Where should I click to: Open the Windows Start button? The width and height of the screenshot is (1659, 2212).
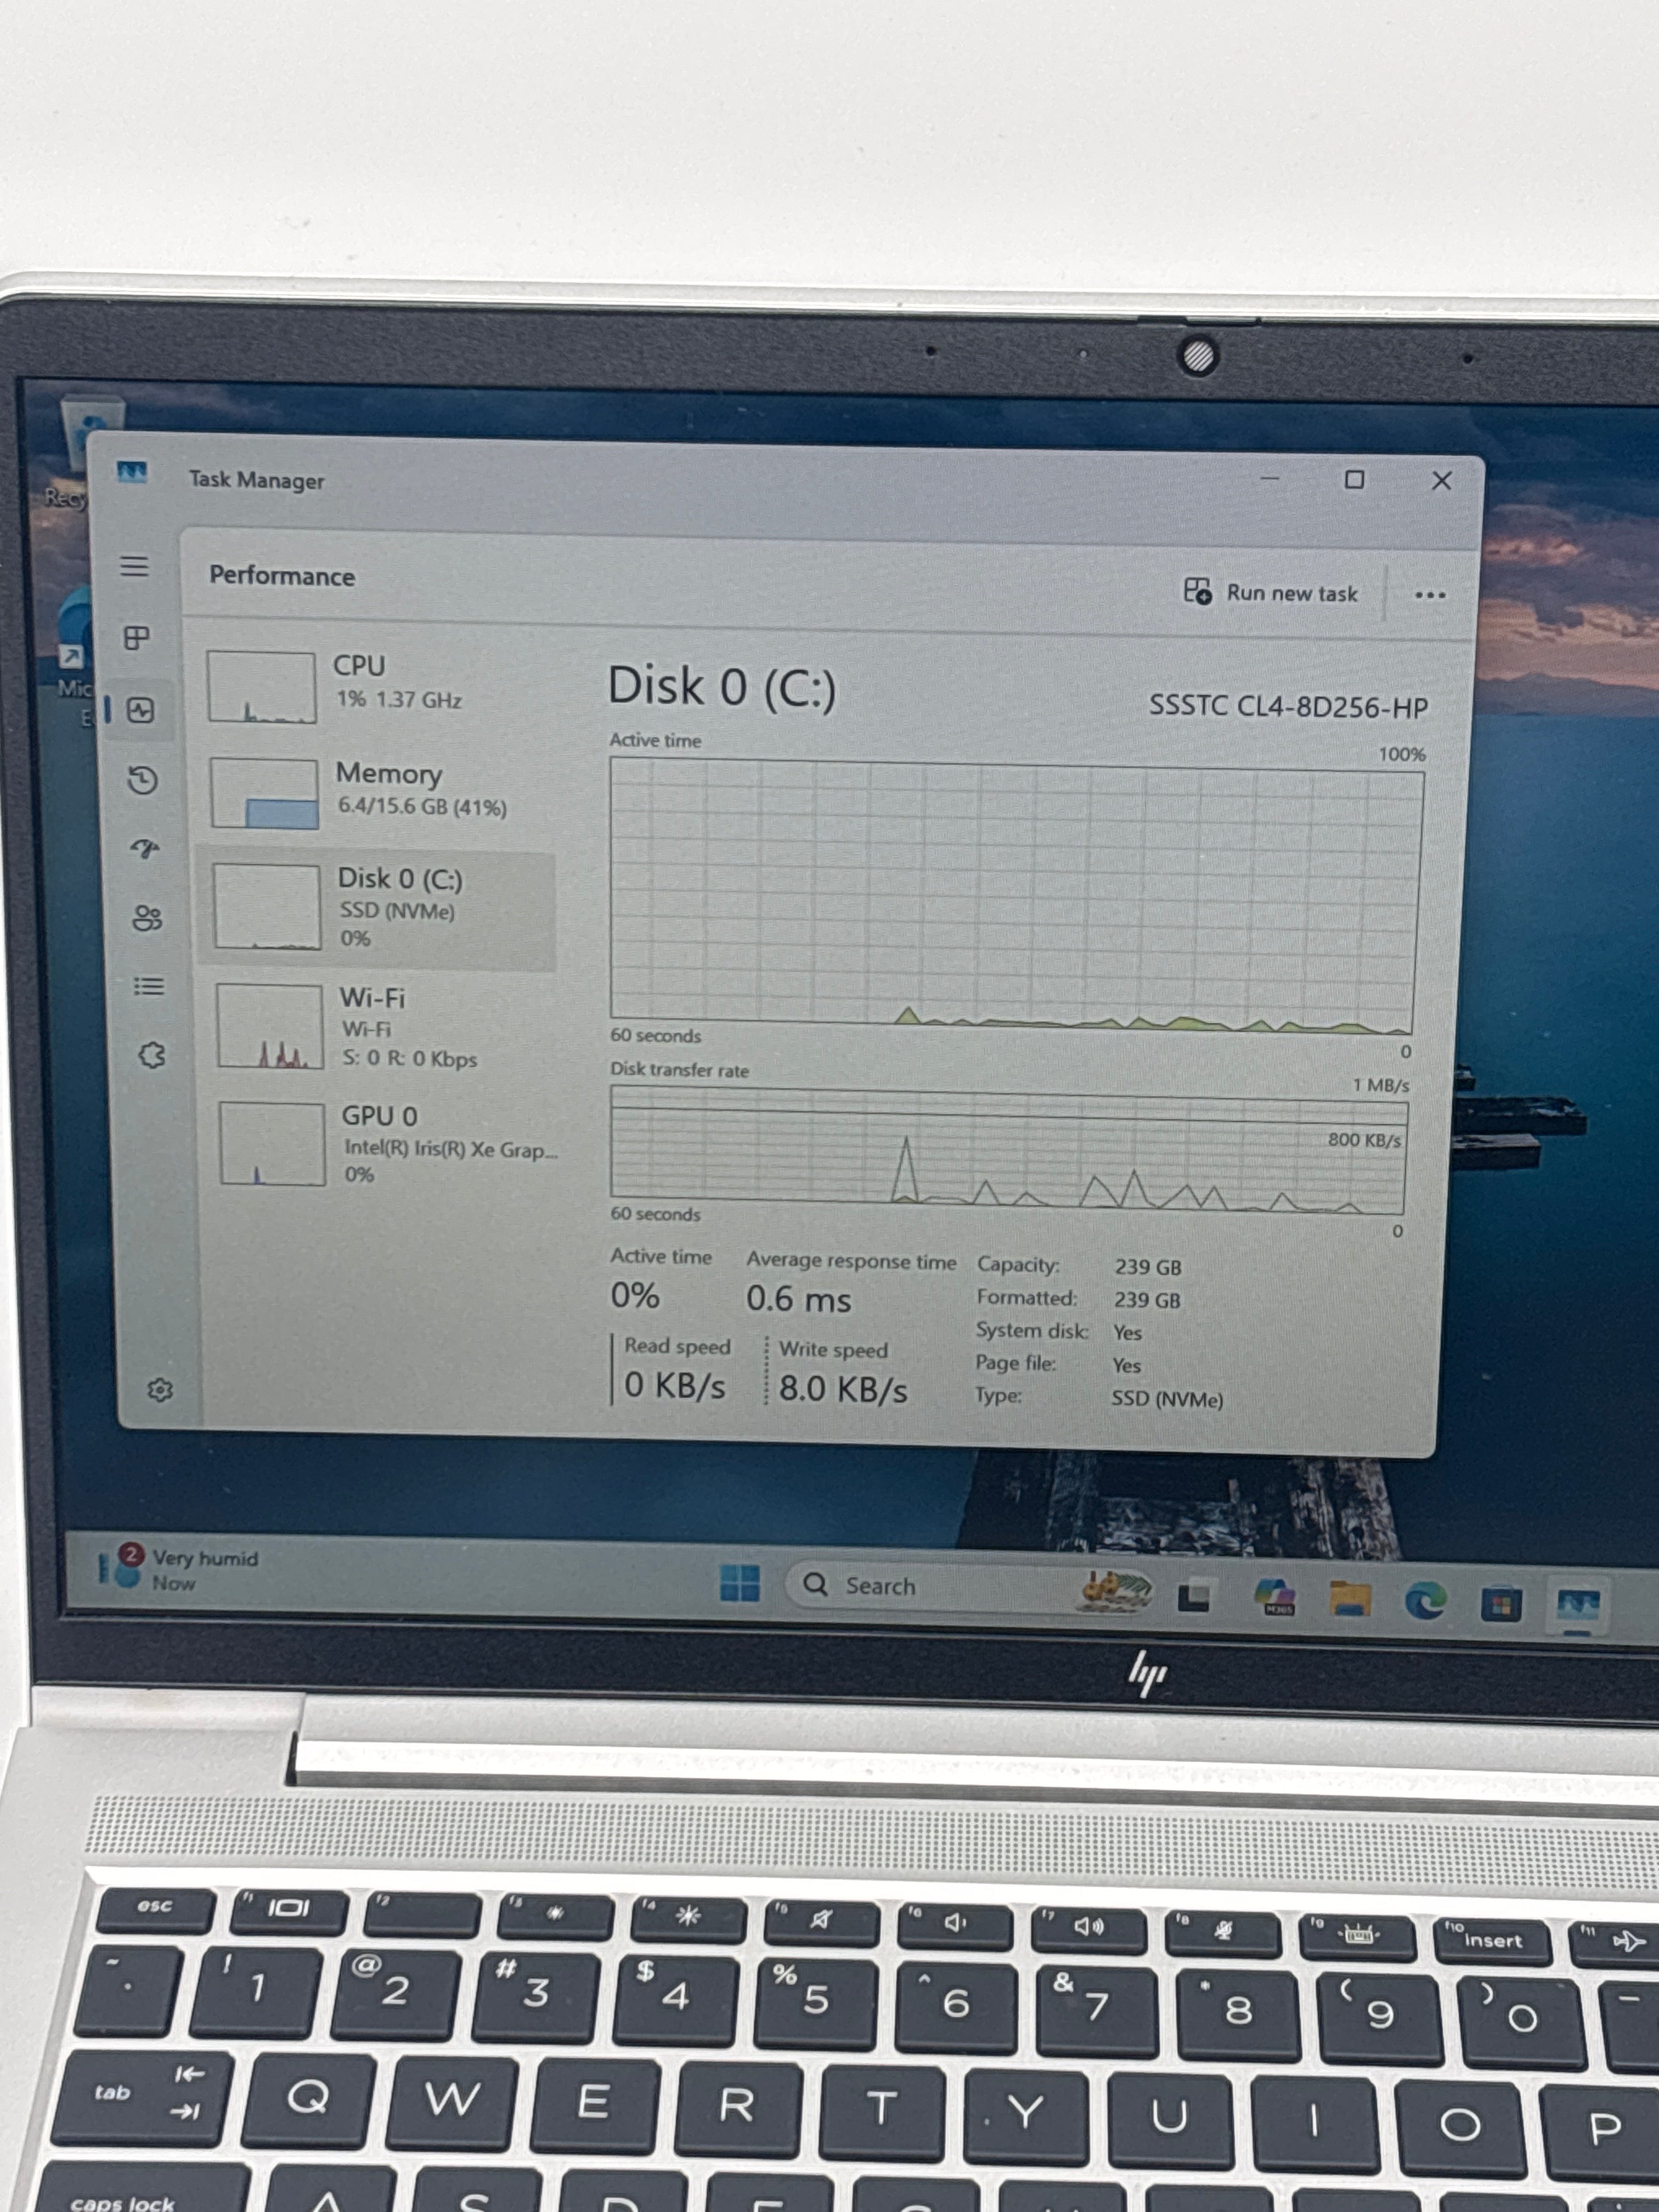[x=740, y=1583]
